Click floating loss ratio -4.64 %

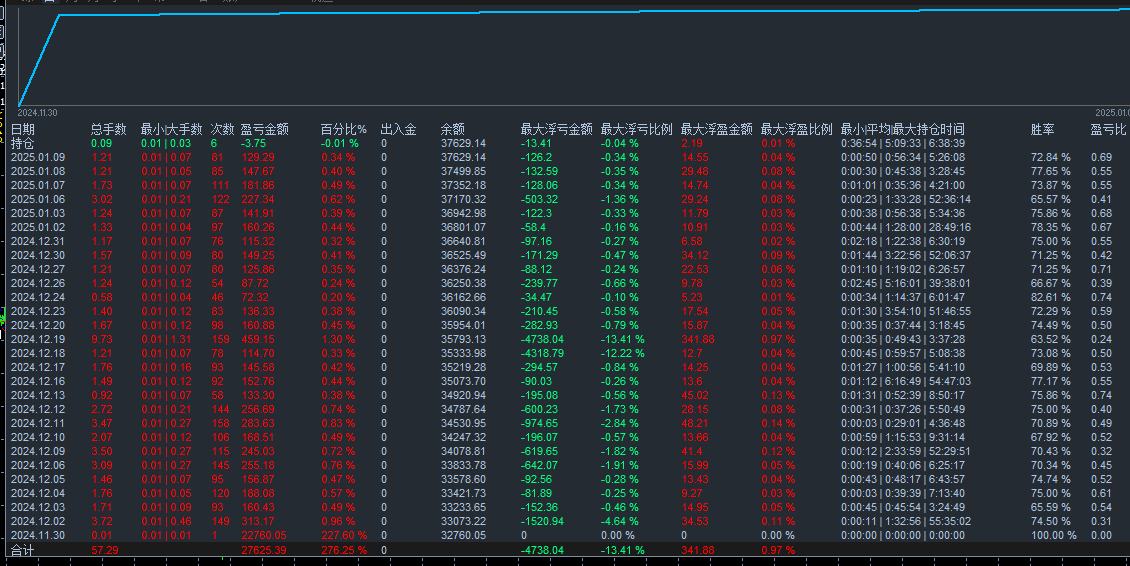(620, 521)
